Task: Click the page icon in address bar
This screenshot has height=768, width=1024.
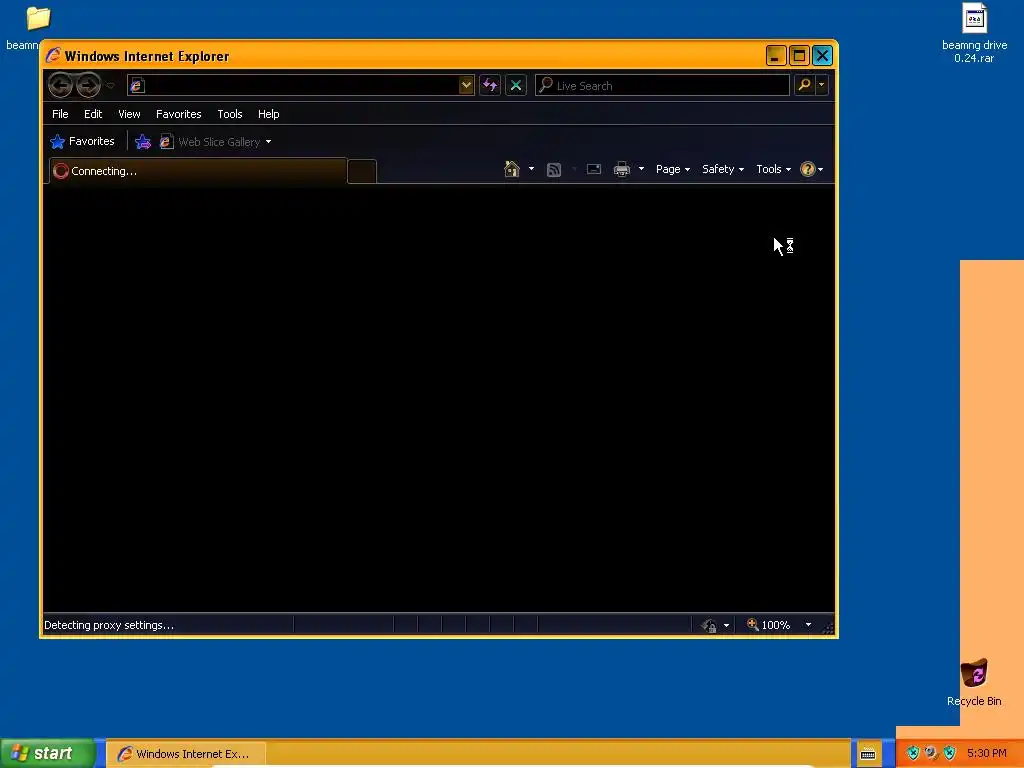Action: tap(137, 86)
